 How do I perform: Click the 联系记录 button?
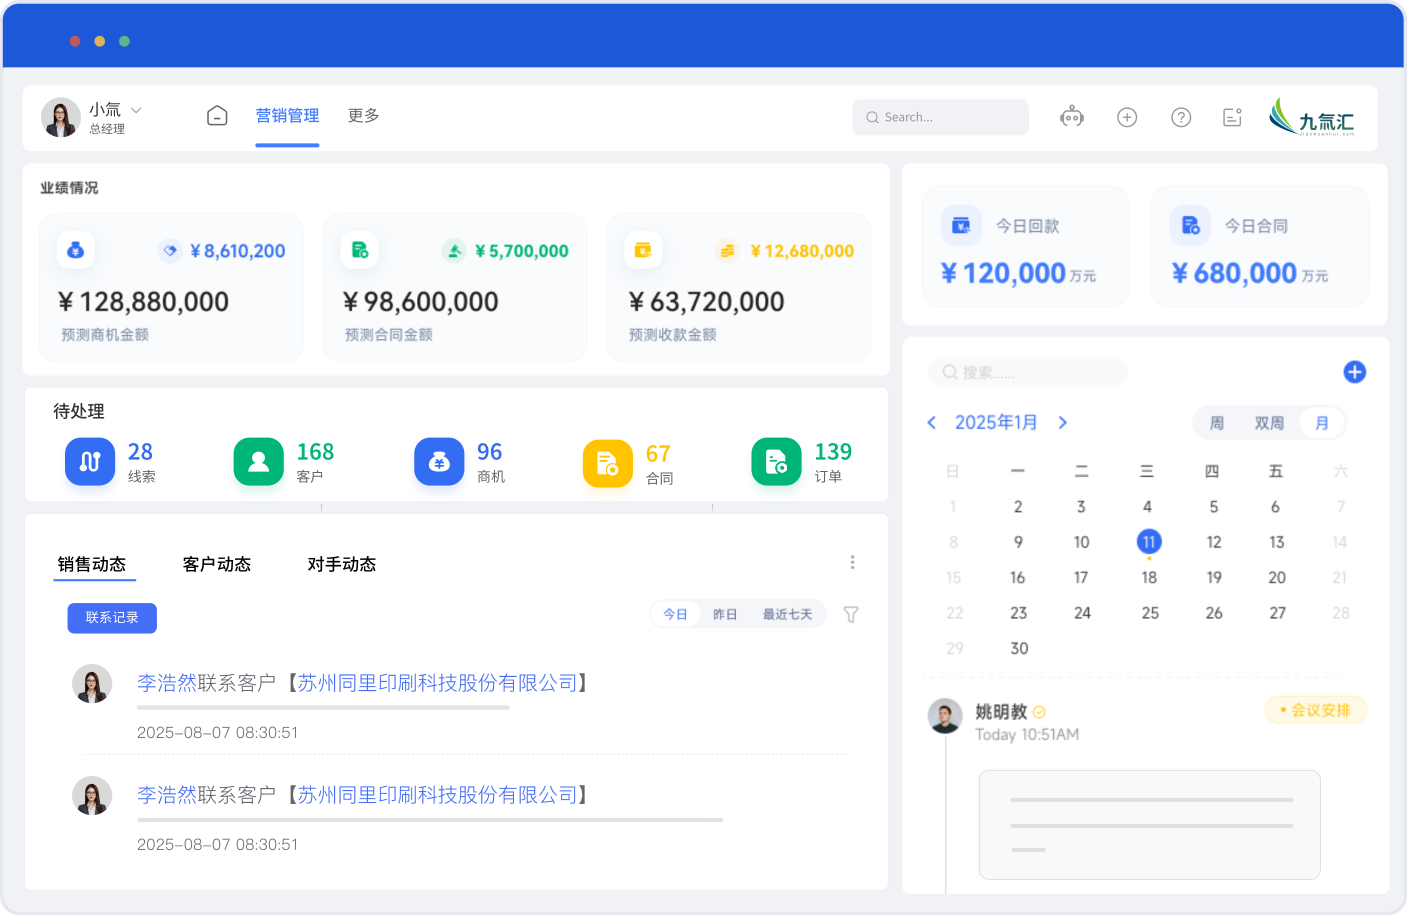point(112,618)
